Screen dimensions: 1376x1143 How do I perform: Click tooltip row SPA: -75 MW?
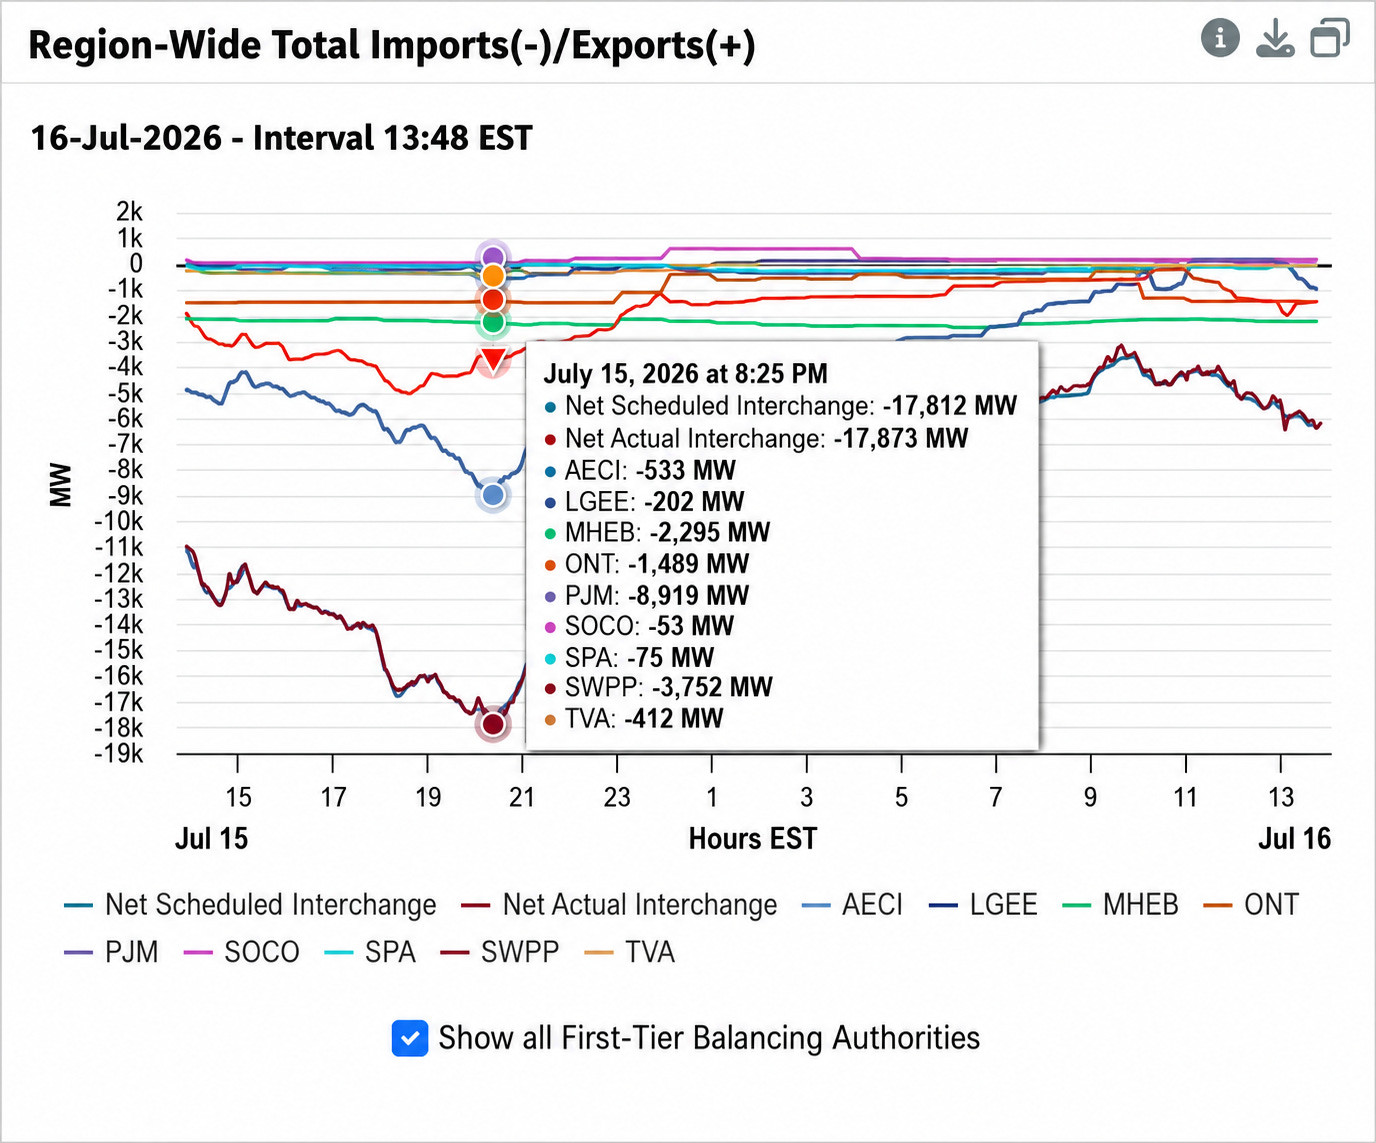coord(629,657)
